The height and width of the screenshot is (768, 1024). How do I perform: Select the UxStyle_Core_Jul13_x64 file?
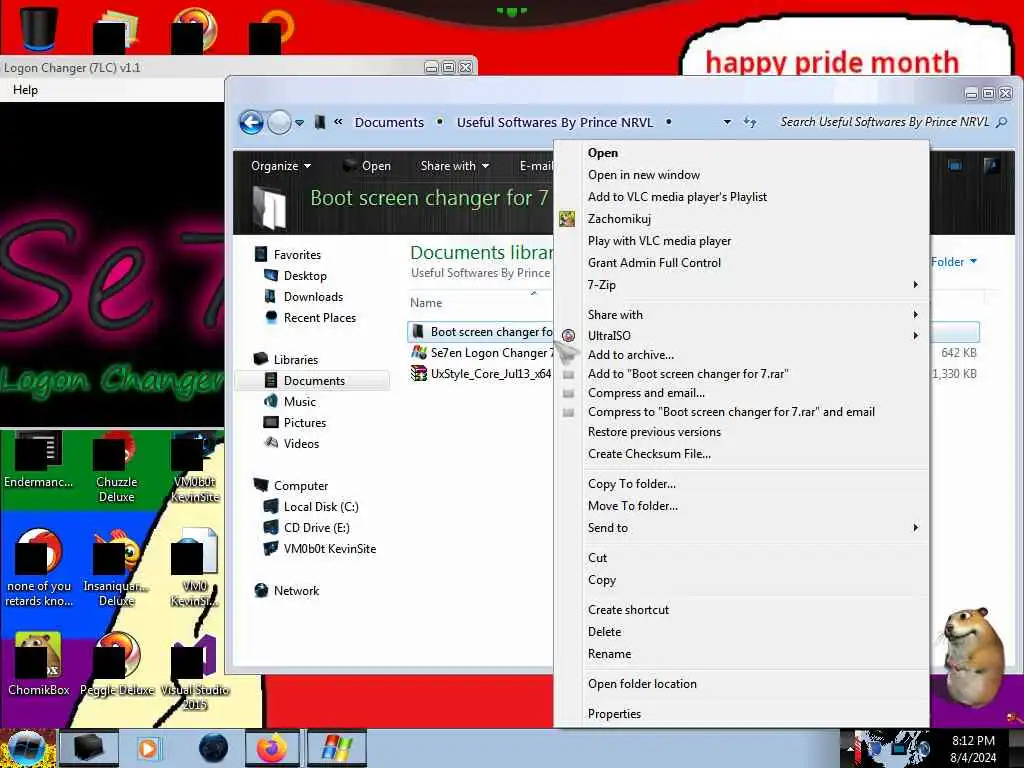(x=482, y=374)
